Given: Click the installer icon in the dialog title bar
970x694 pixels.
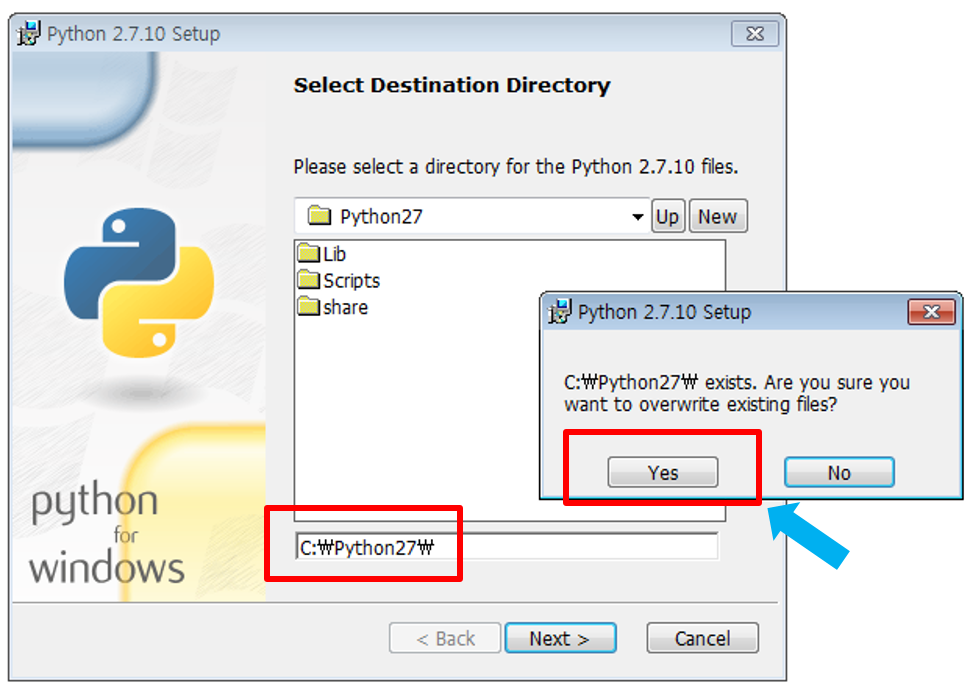Looking at the screenshot, I should coord(561,312).
